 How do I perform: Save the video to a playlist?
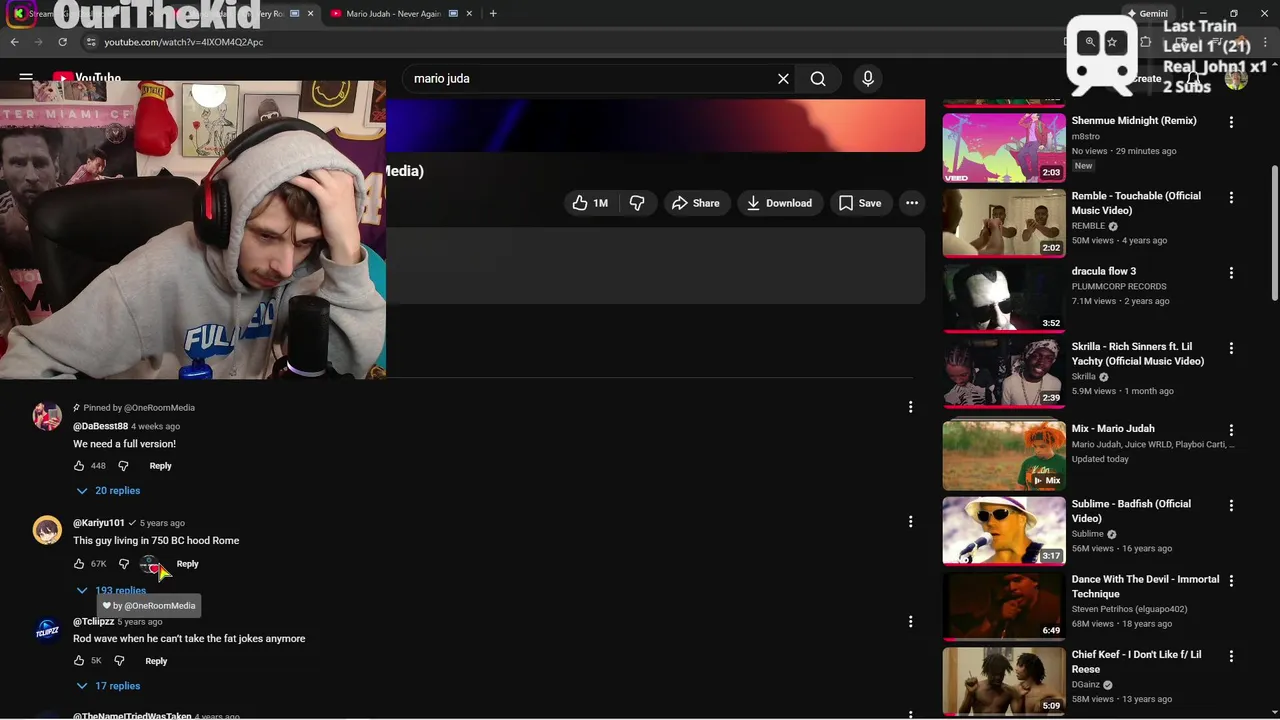tap(860, 203)
